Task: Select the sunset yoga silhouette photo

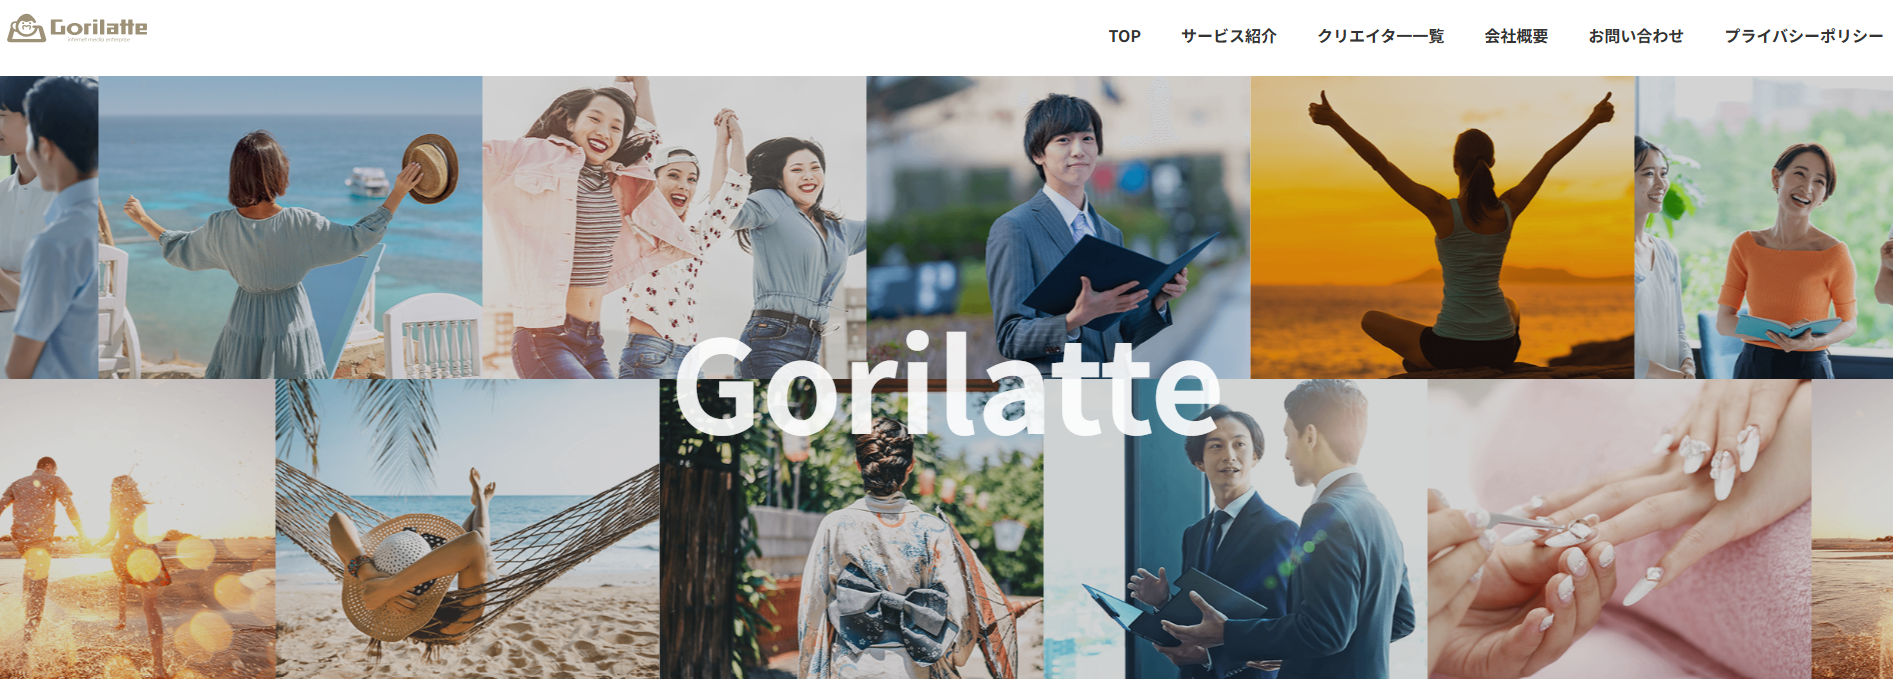Action: tap(1442, 227)
